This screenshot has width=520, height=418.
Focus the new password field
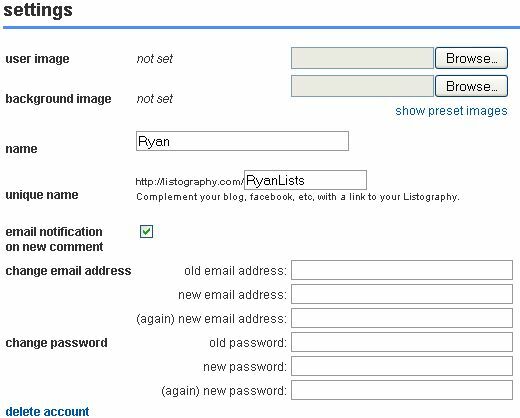tap(402, 366)
